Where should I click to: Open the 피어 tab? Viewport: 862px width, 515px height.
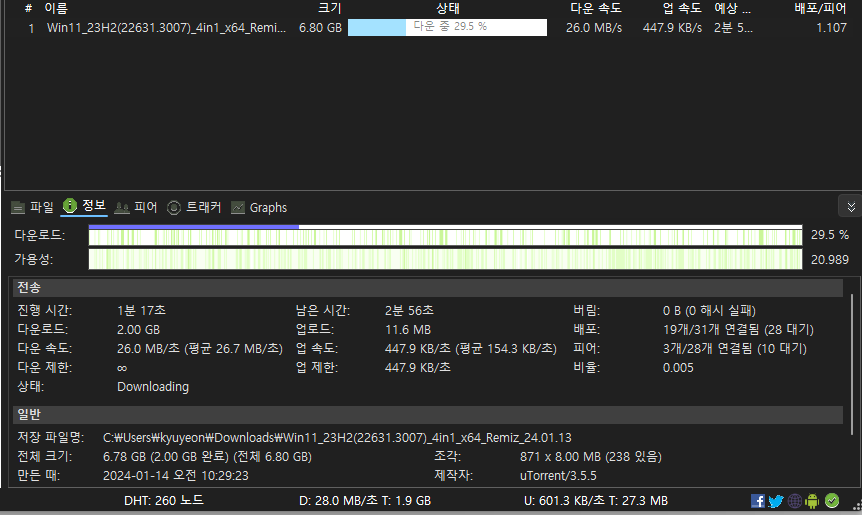point(136,207)
